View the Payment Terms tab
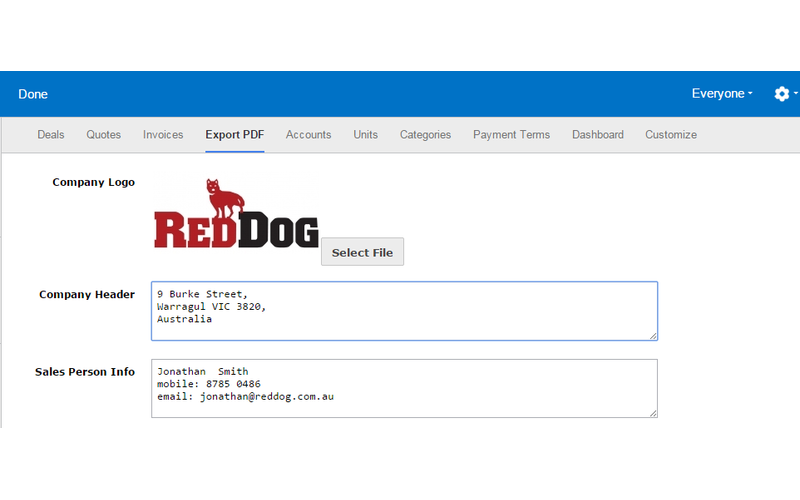Viewport: 800px width, 500px height. tap(511, 135)
